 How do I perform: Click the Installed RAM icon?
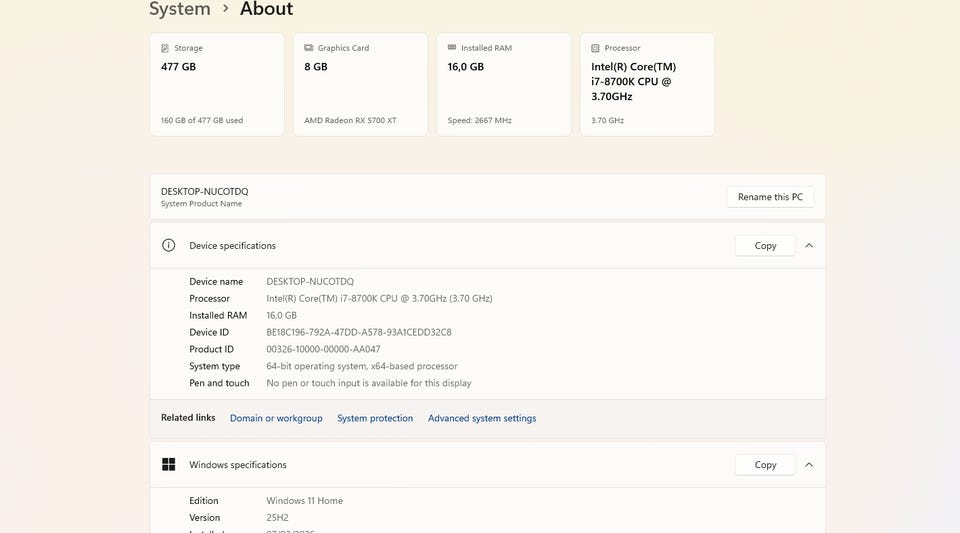click(x=452, y=48)
